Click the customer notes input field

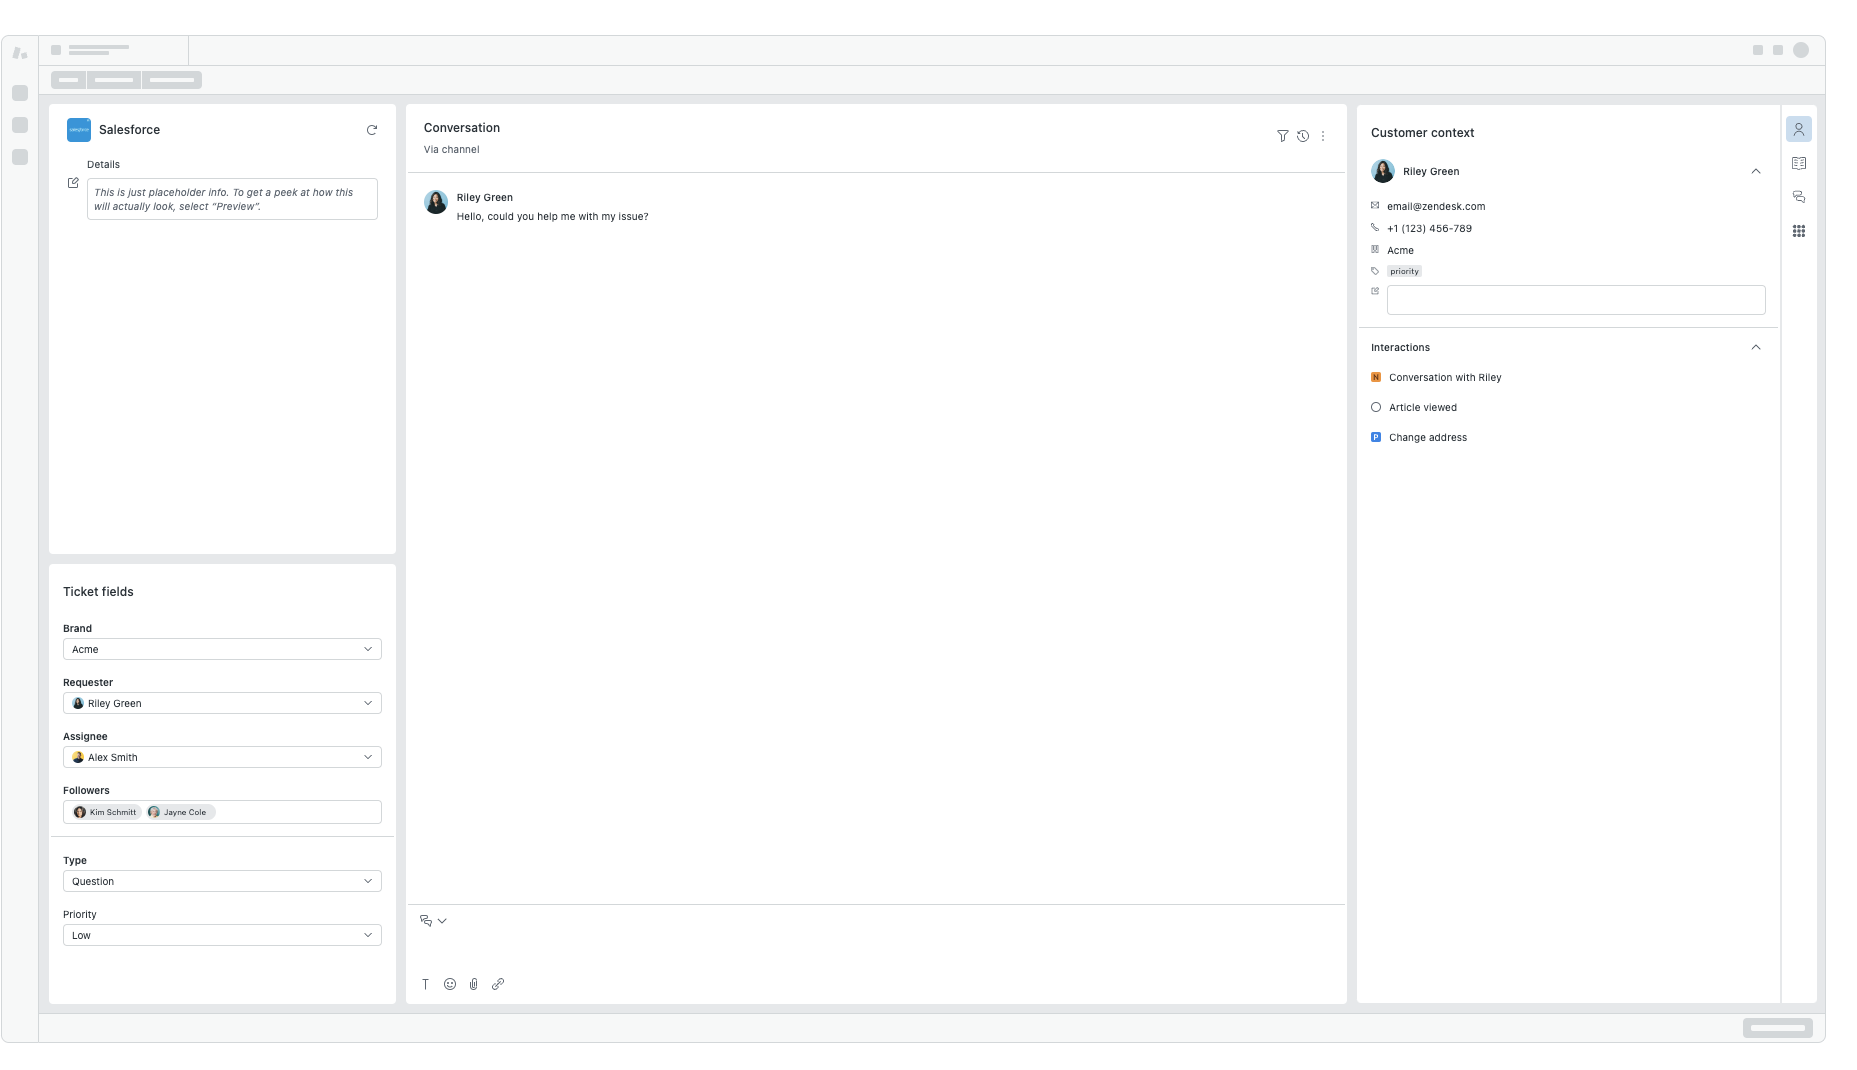pos(1575,300)
